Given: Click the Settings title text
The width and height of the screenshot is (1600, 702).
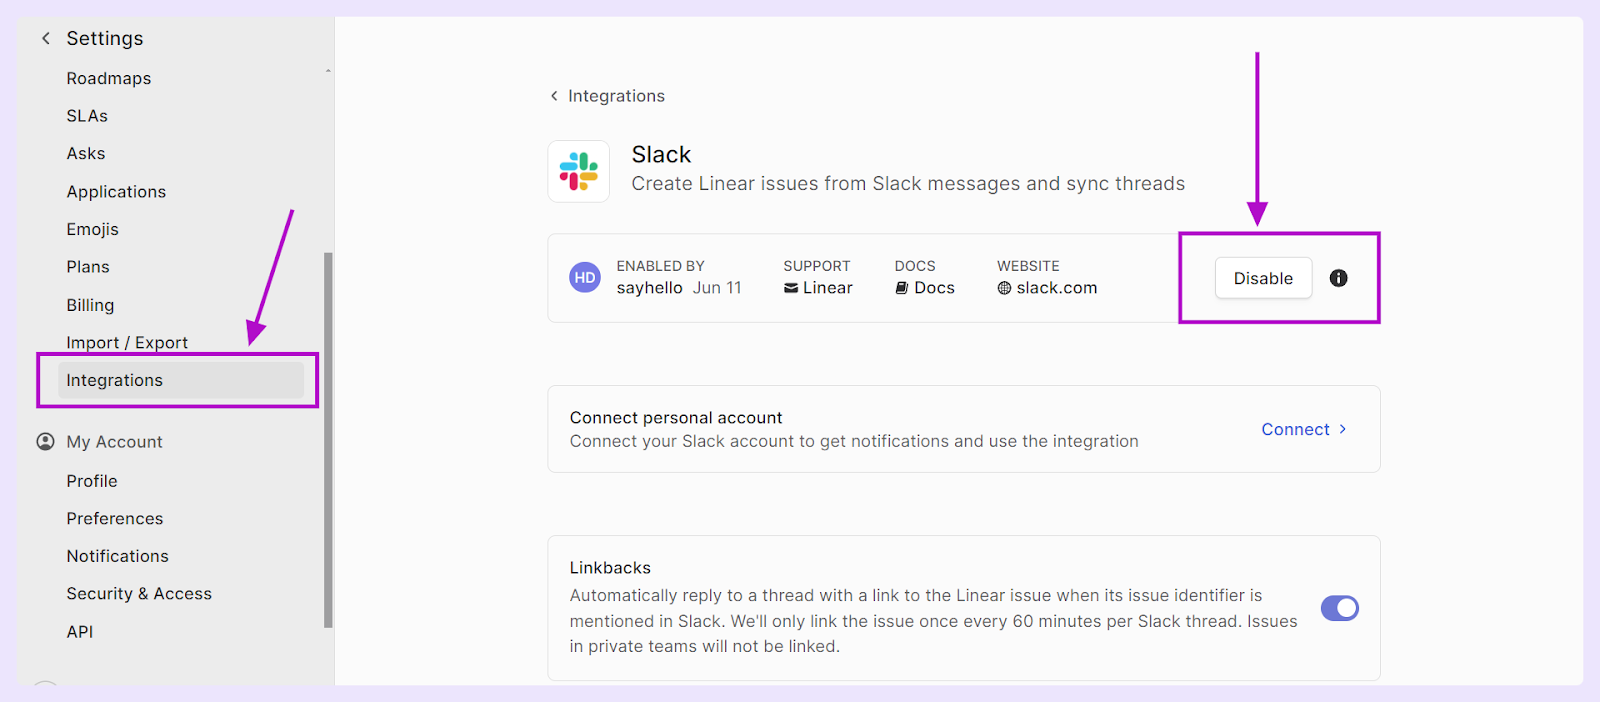Looking at the screenshot, I should coord(105,38).
